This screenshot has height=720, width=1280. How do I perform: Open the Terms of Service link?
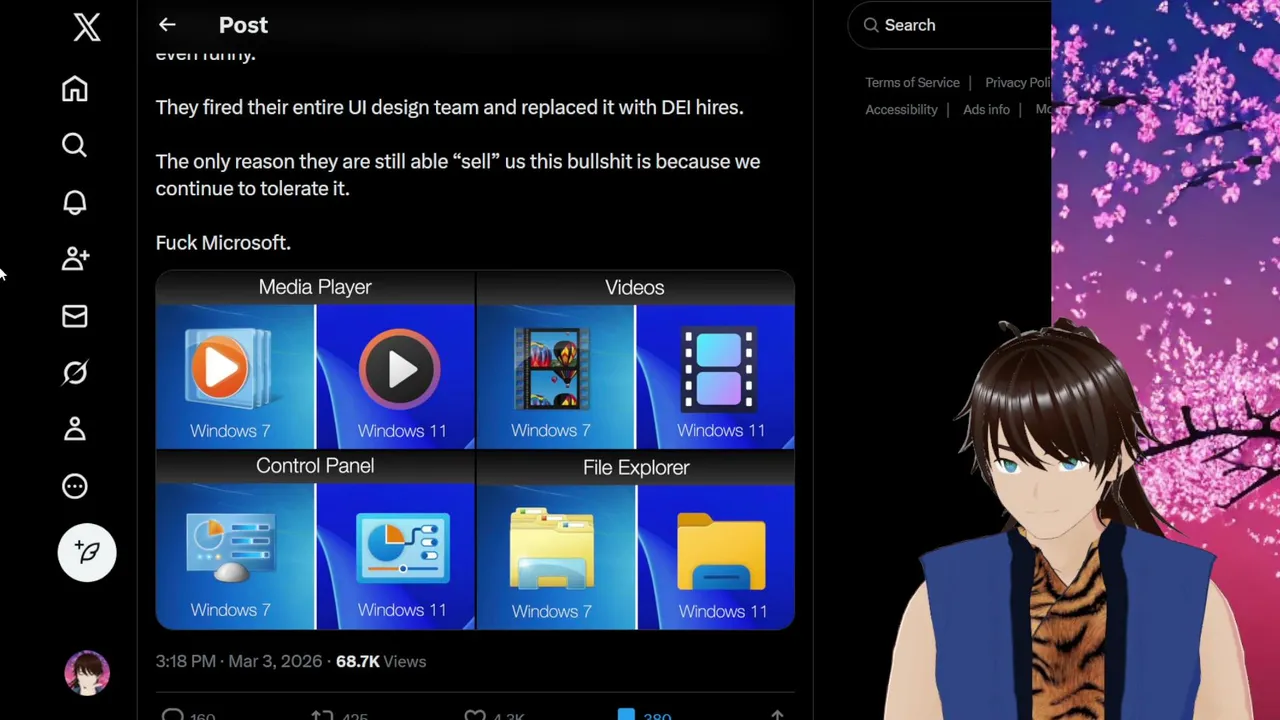point(912,83)
